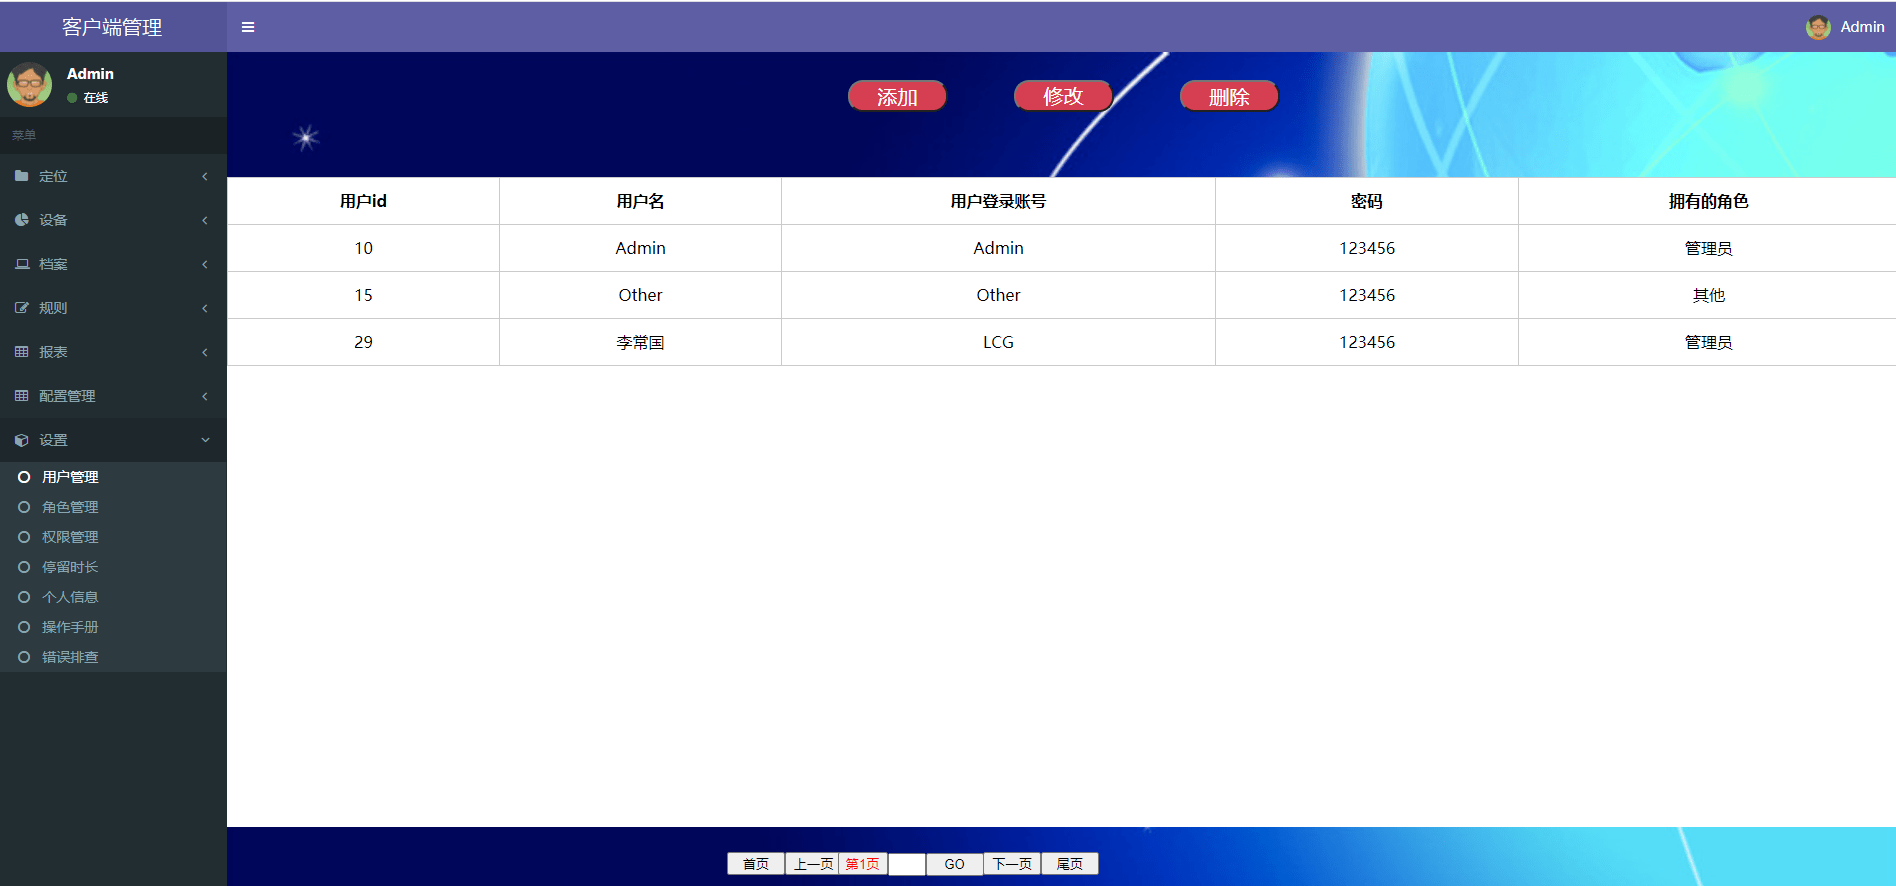This screenshot has width=1896, height=886.
Task: Click the red 删除 button
Action: (1229, 96)
